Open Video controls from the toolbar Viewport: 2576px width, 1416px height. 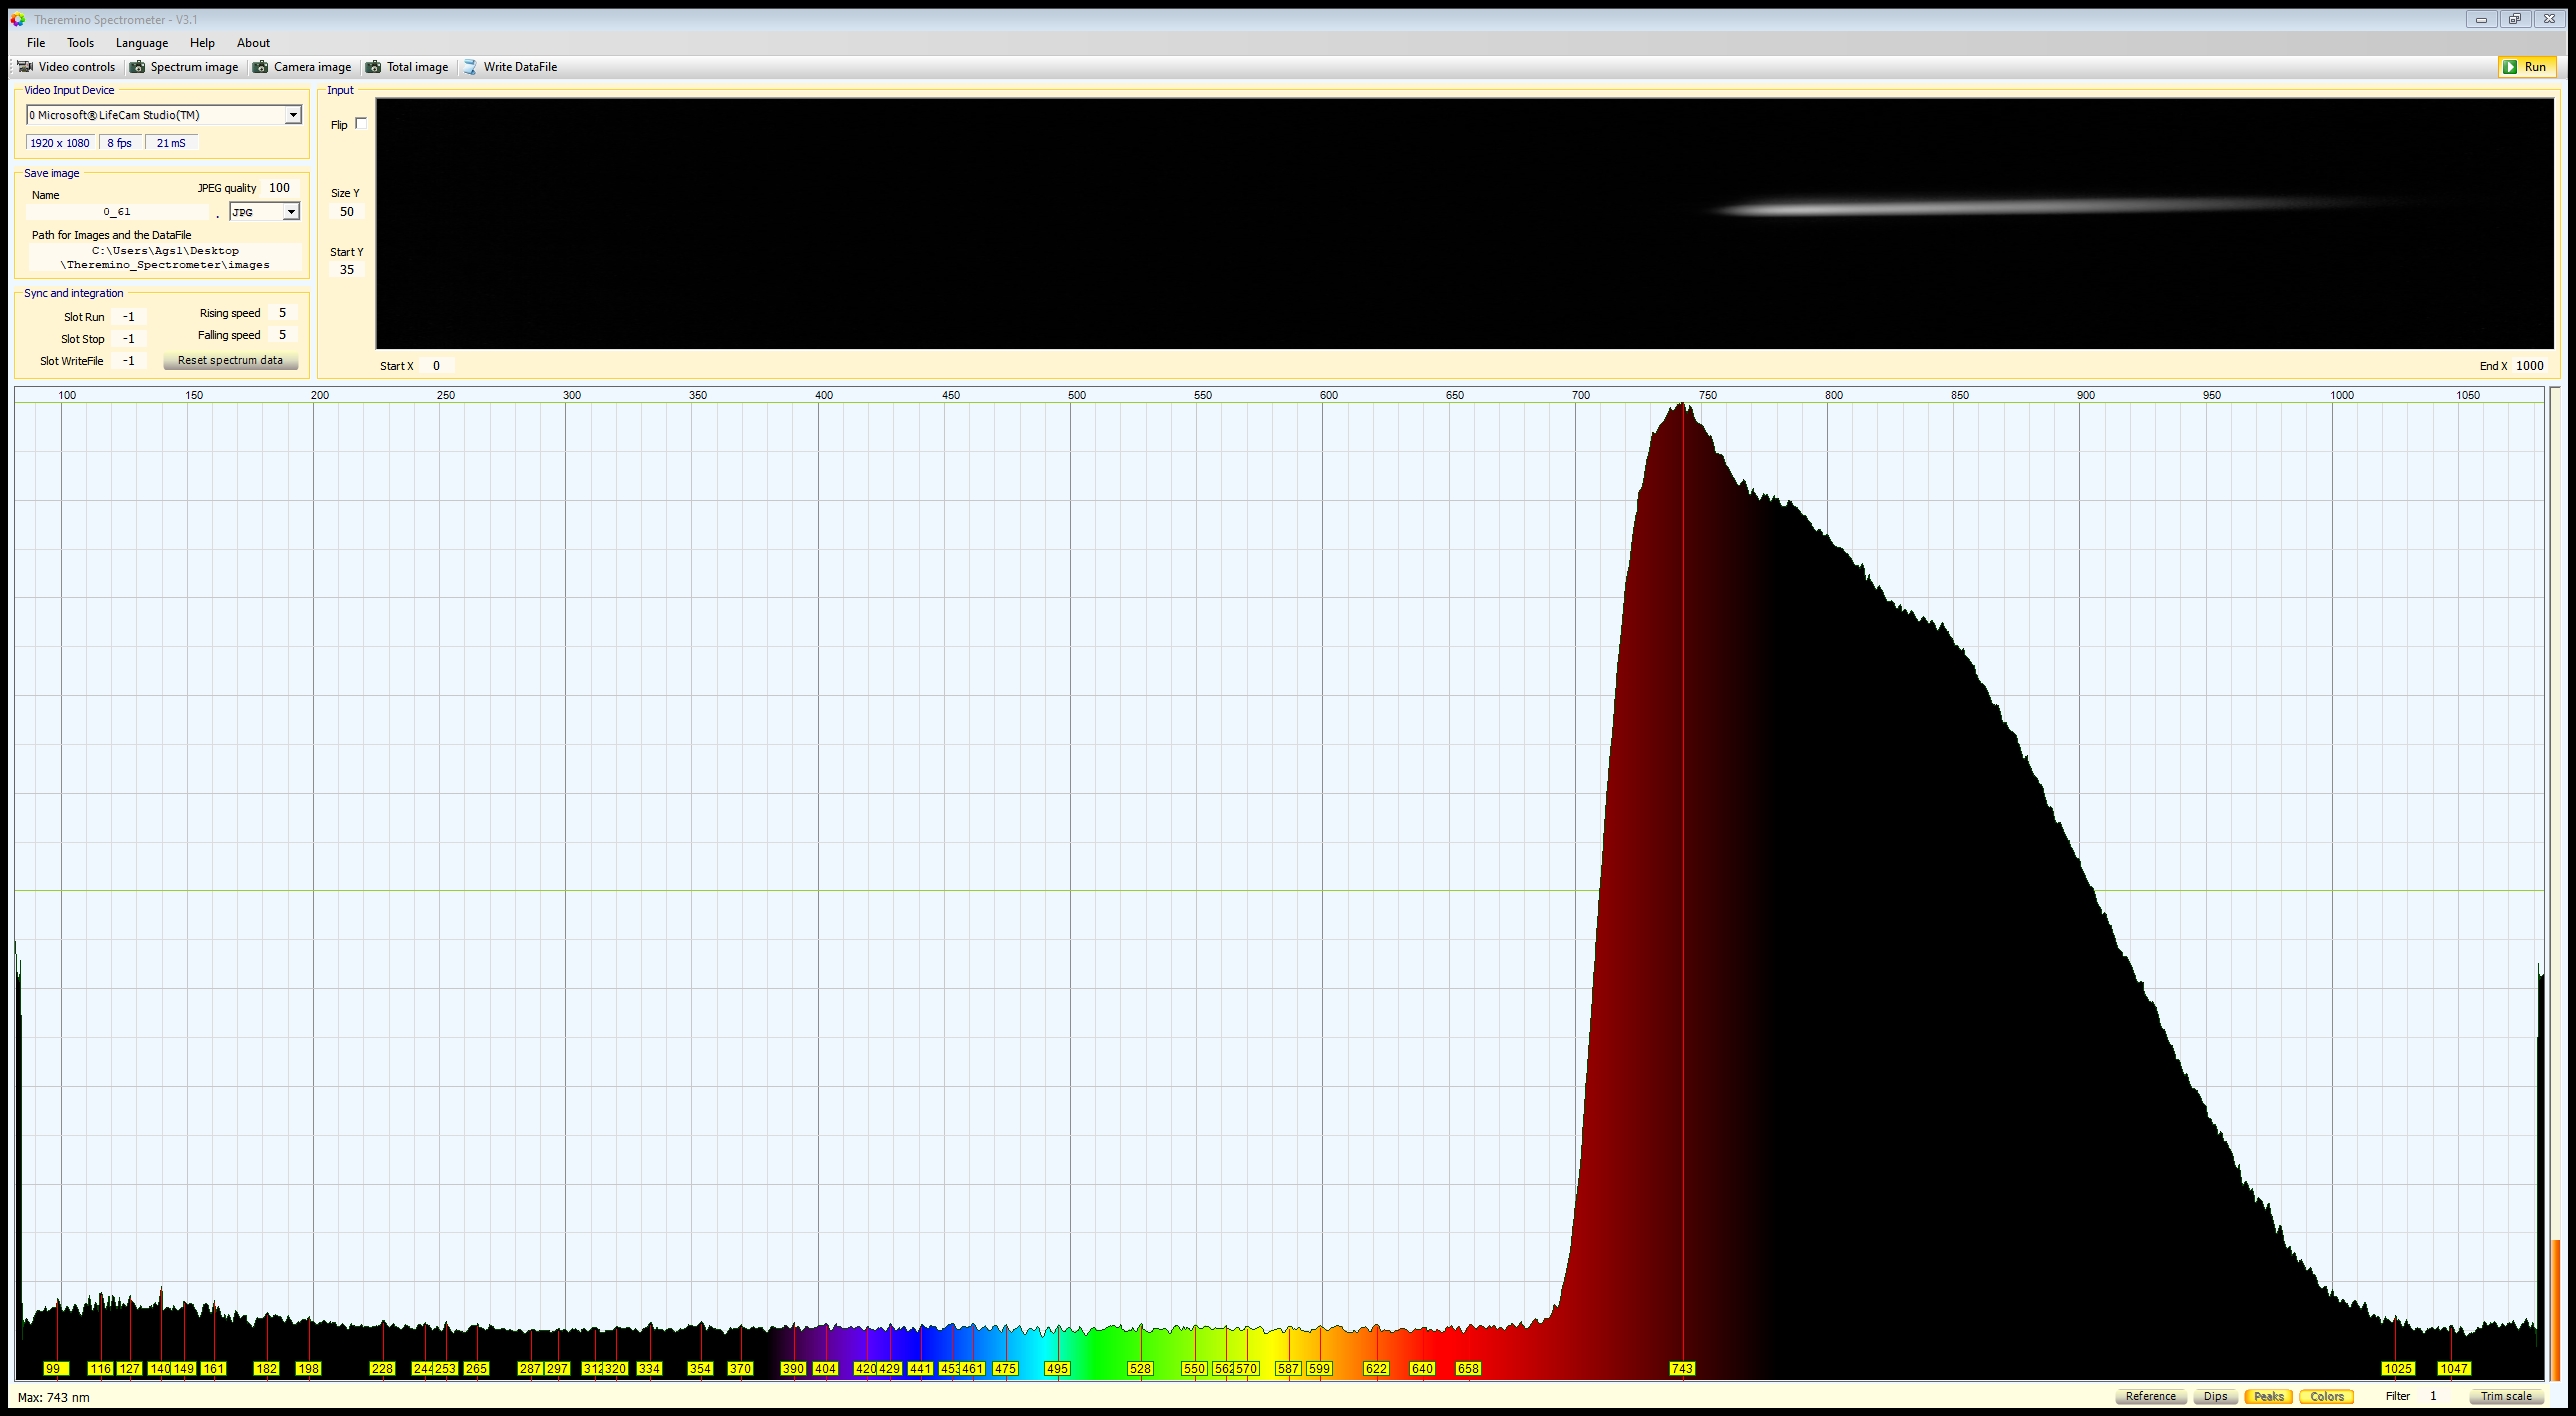point(67,67)
